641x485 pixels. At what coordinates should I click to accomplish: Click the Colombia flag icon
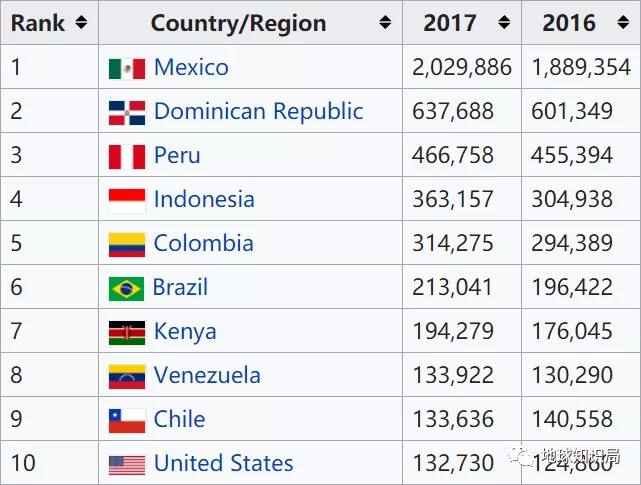coord(127,244)
